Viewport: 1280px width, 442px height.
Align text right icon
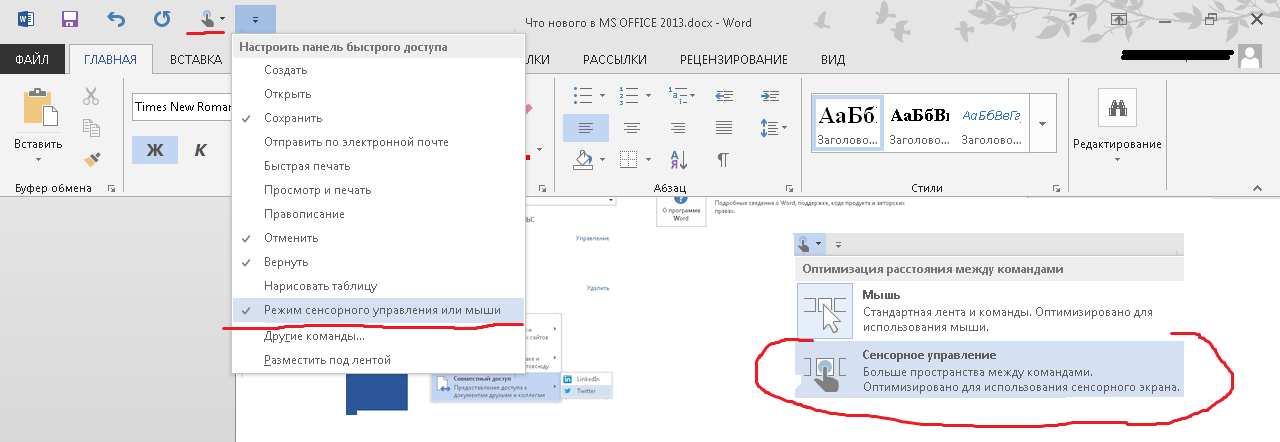tap(678, 127)
